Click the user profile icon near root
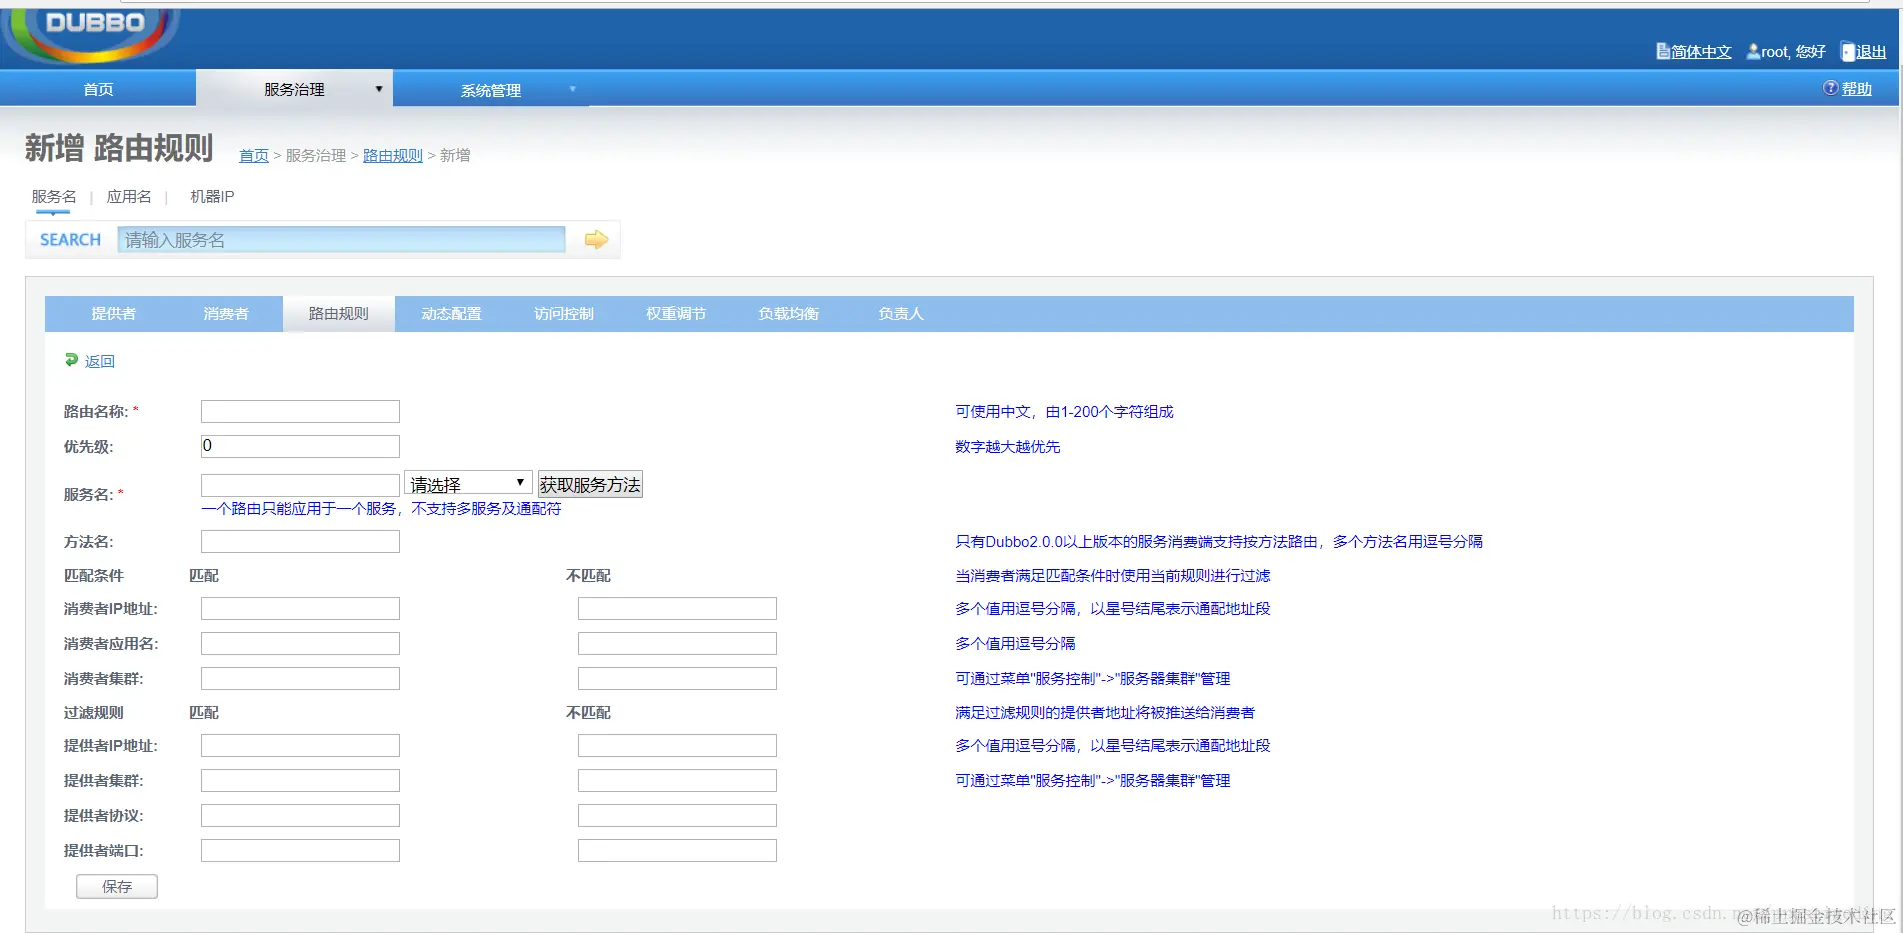This screenshot has width=1903, height=933. coord(1753,51)
